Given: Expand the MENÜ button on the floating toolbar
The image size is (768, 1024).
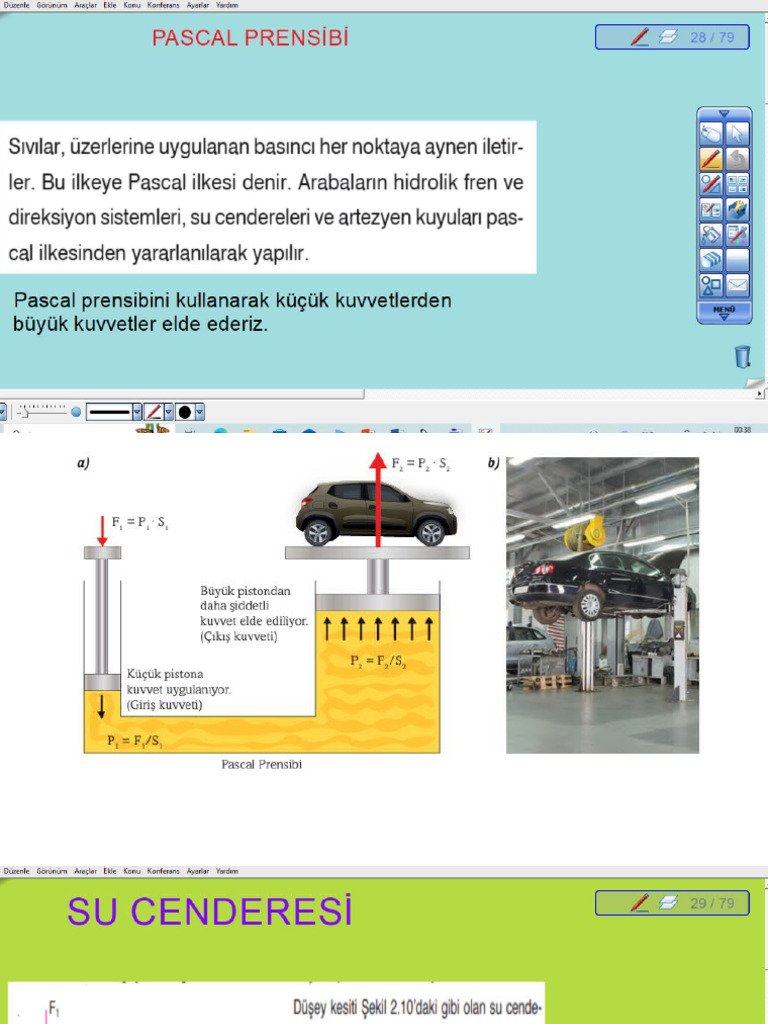Looking at the screenshot, I should [x=724, y=312].
